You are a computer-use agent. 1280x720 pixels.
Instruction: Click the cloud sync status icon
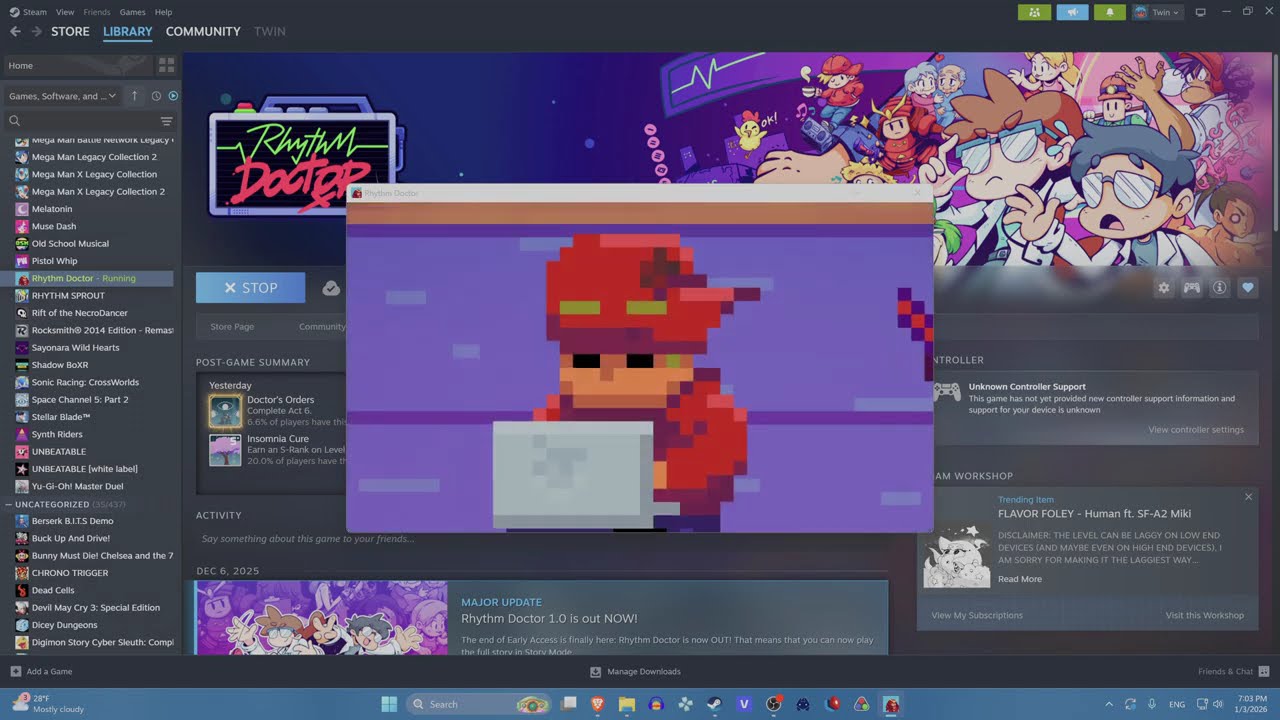[x=331, y=288]
